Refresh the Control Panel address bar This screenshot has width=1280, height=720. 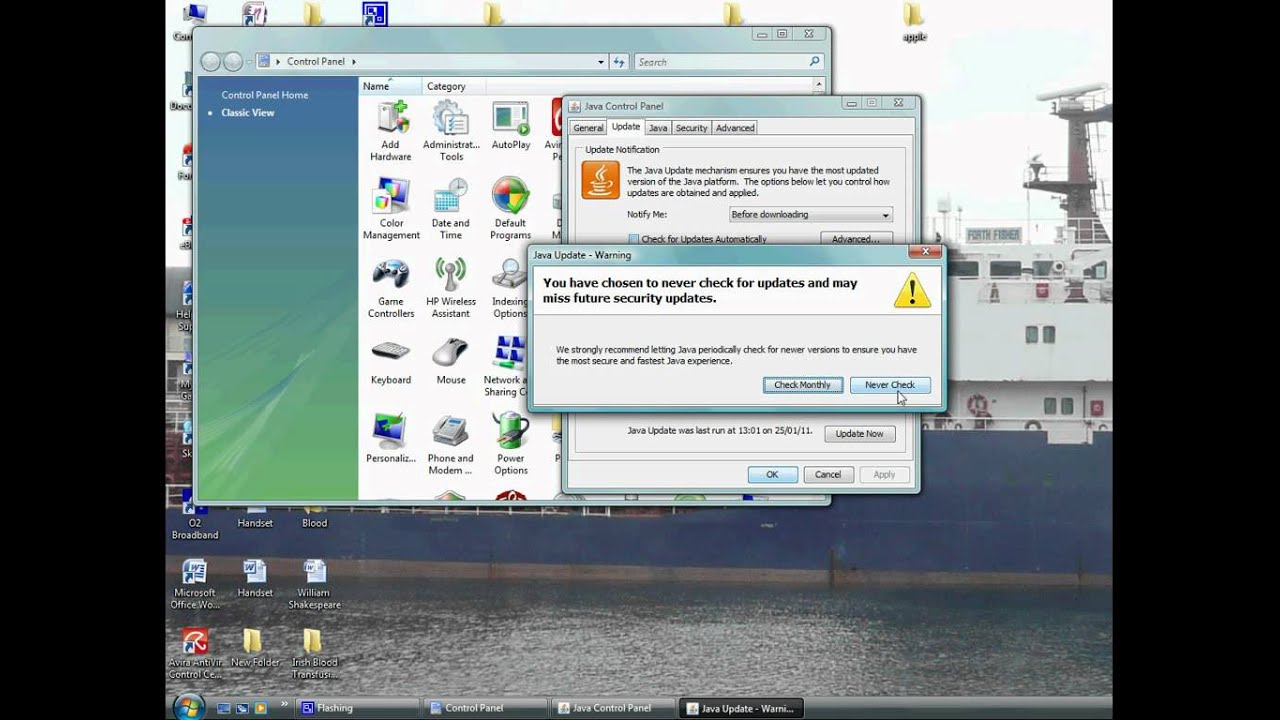(x=619, y=61)
